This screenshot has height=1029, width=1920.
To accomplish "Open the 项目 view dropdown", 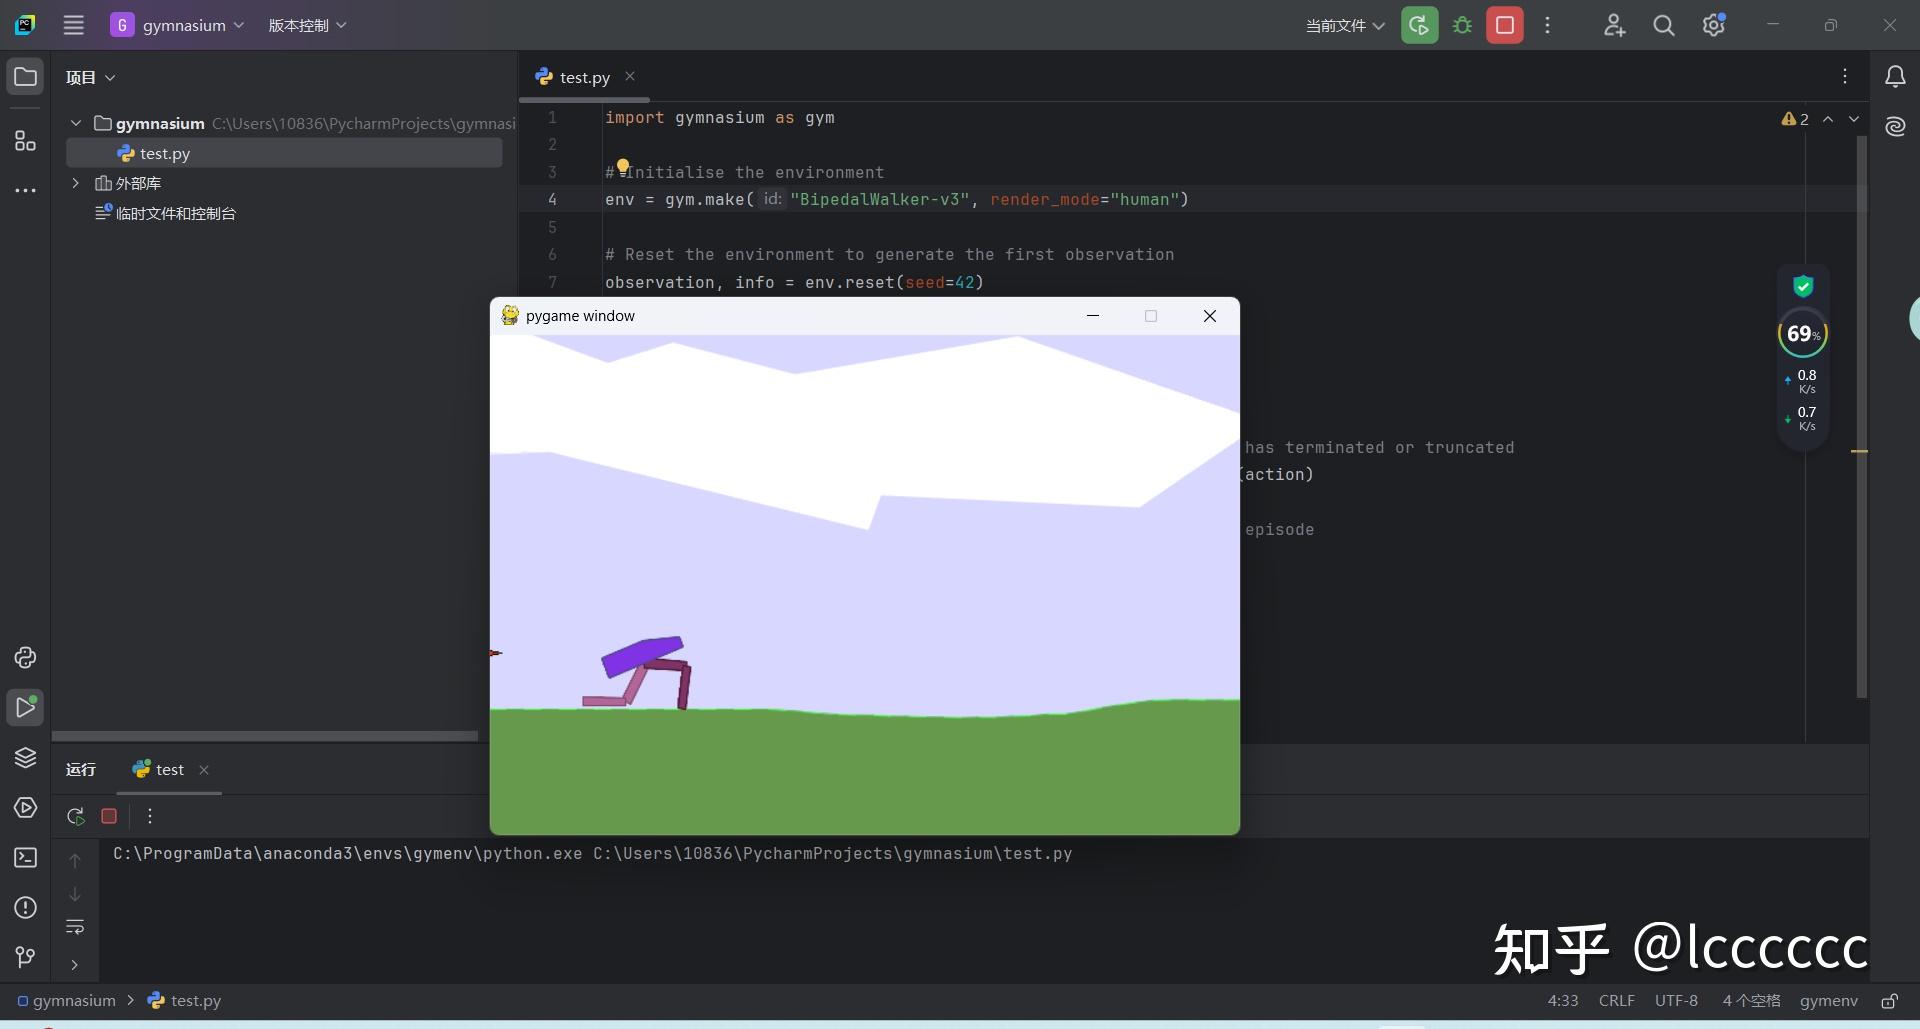I will click(x=90, y=77).
